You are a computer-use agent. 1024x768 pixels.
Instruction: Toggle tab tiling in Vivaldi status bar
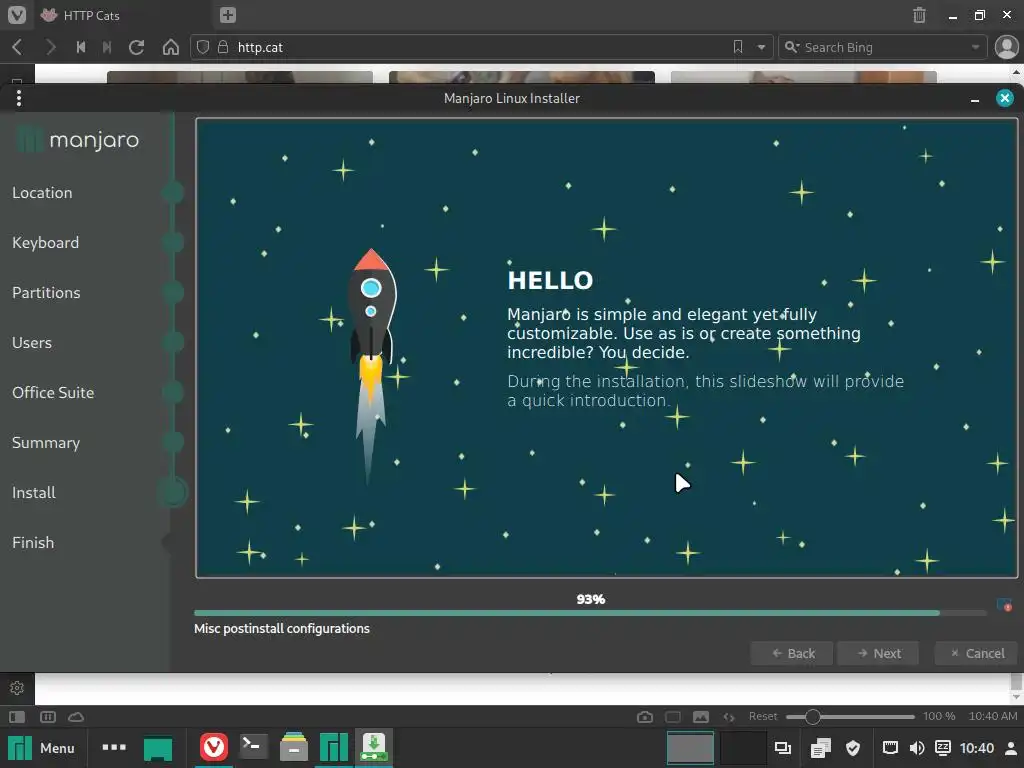(48, 716)
